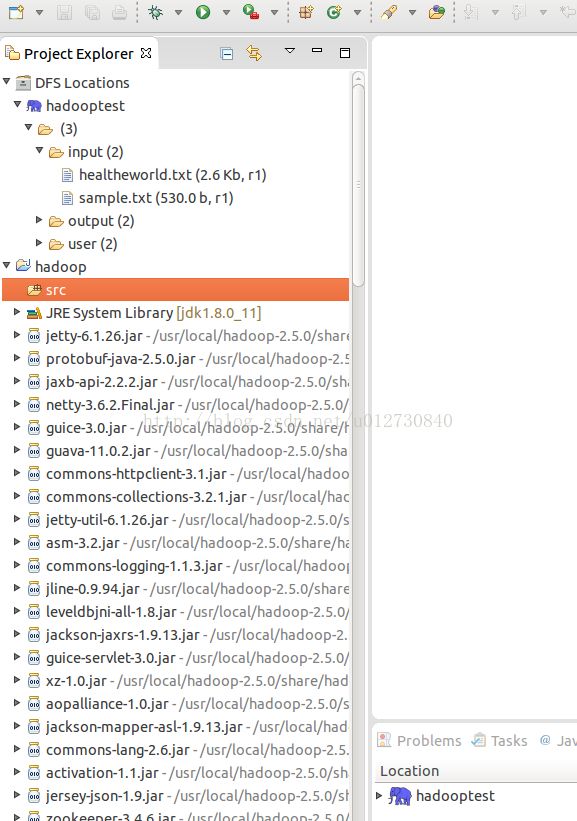Click the New wizard toolbar icon

point(16,12)
